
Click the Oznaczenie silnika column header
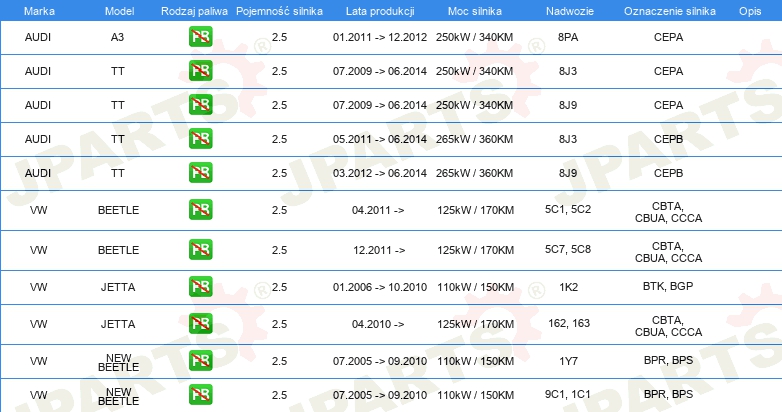669,11
